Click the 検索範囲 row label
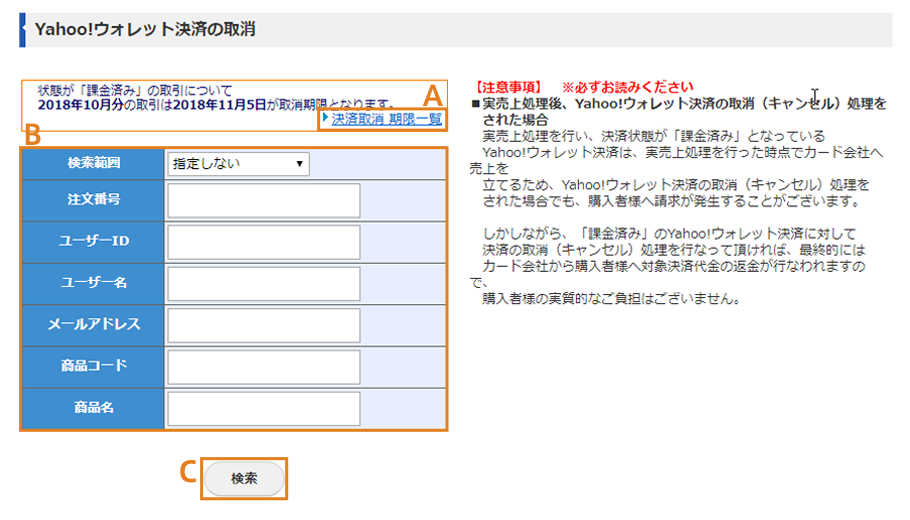This screenshot has width=910, height=520. tap(93, 163)
